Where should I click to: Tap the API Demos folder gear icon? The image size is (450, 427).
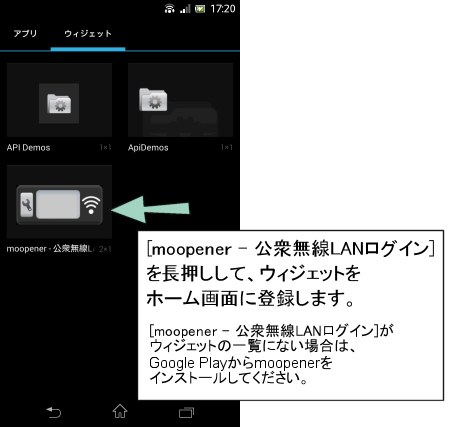click(59, 103)
